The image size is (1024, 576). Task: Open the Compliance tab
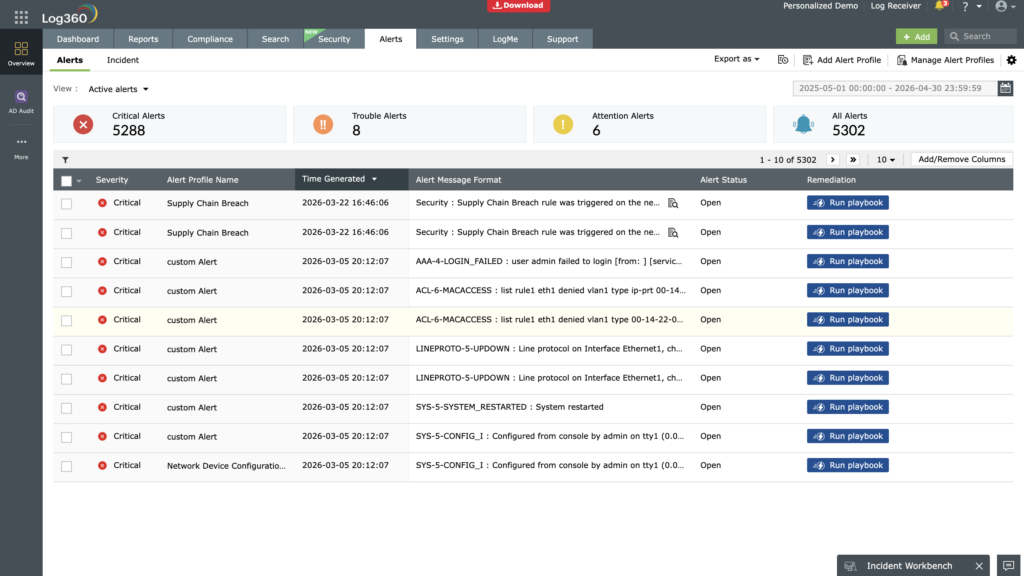tap(210, 39)
